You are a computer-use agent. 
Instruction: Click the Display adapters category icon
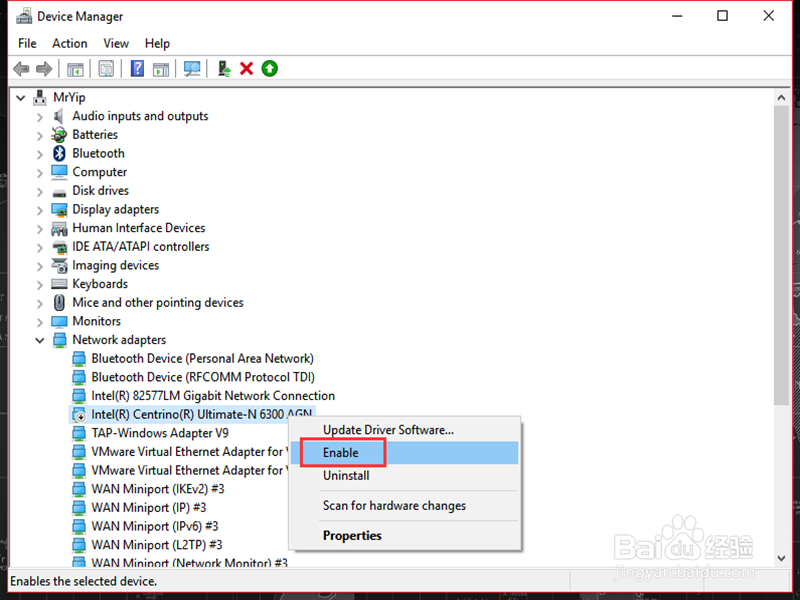[x=59, y=209]
